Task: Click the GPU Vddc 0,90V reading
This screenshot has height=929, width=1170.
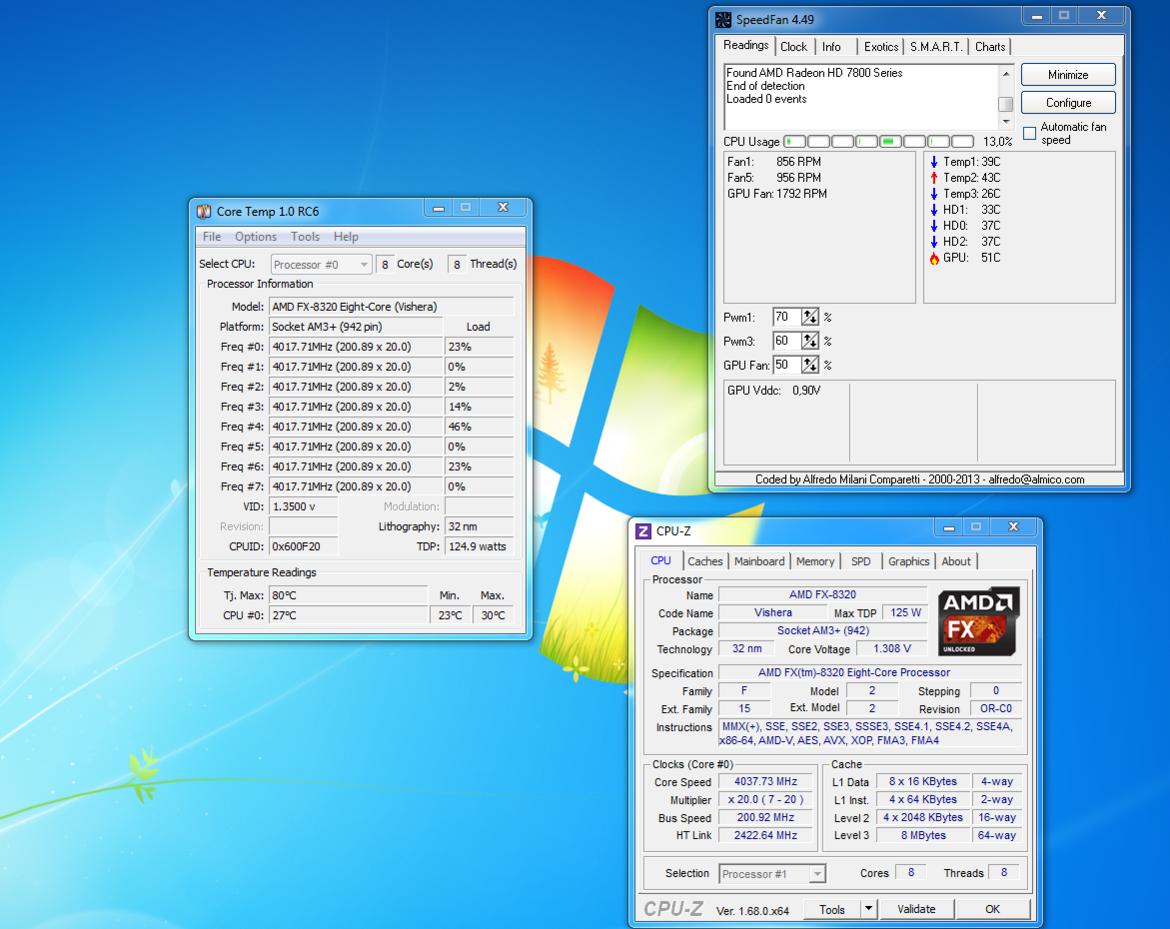Action: (774, 390)
